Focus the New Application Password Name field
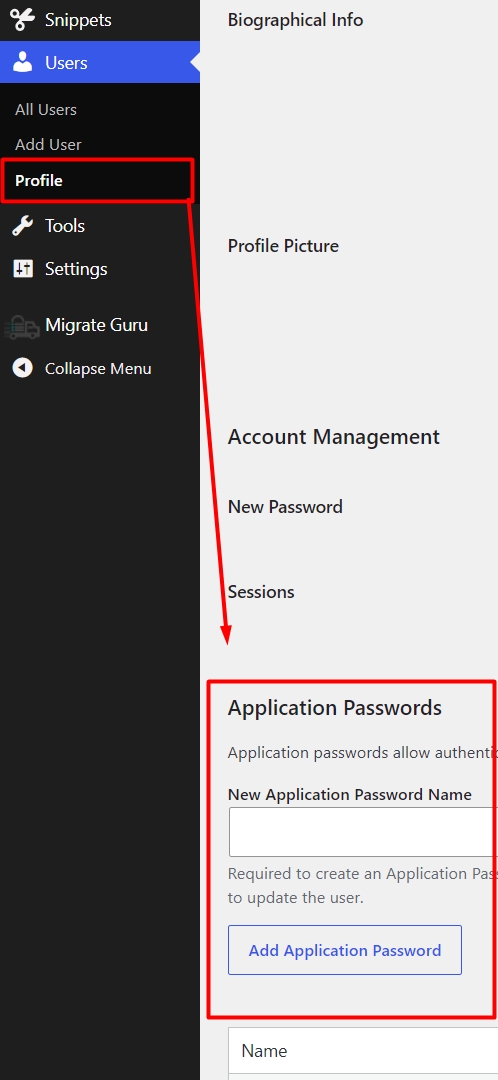498x1080 pixels. coord(363,832)
